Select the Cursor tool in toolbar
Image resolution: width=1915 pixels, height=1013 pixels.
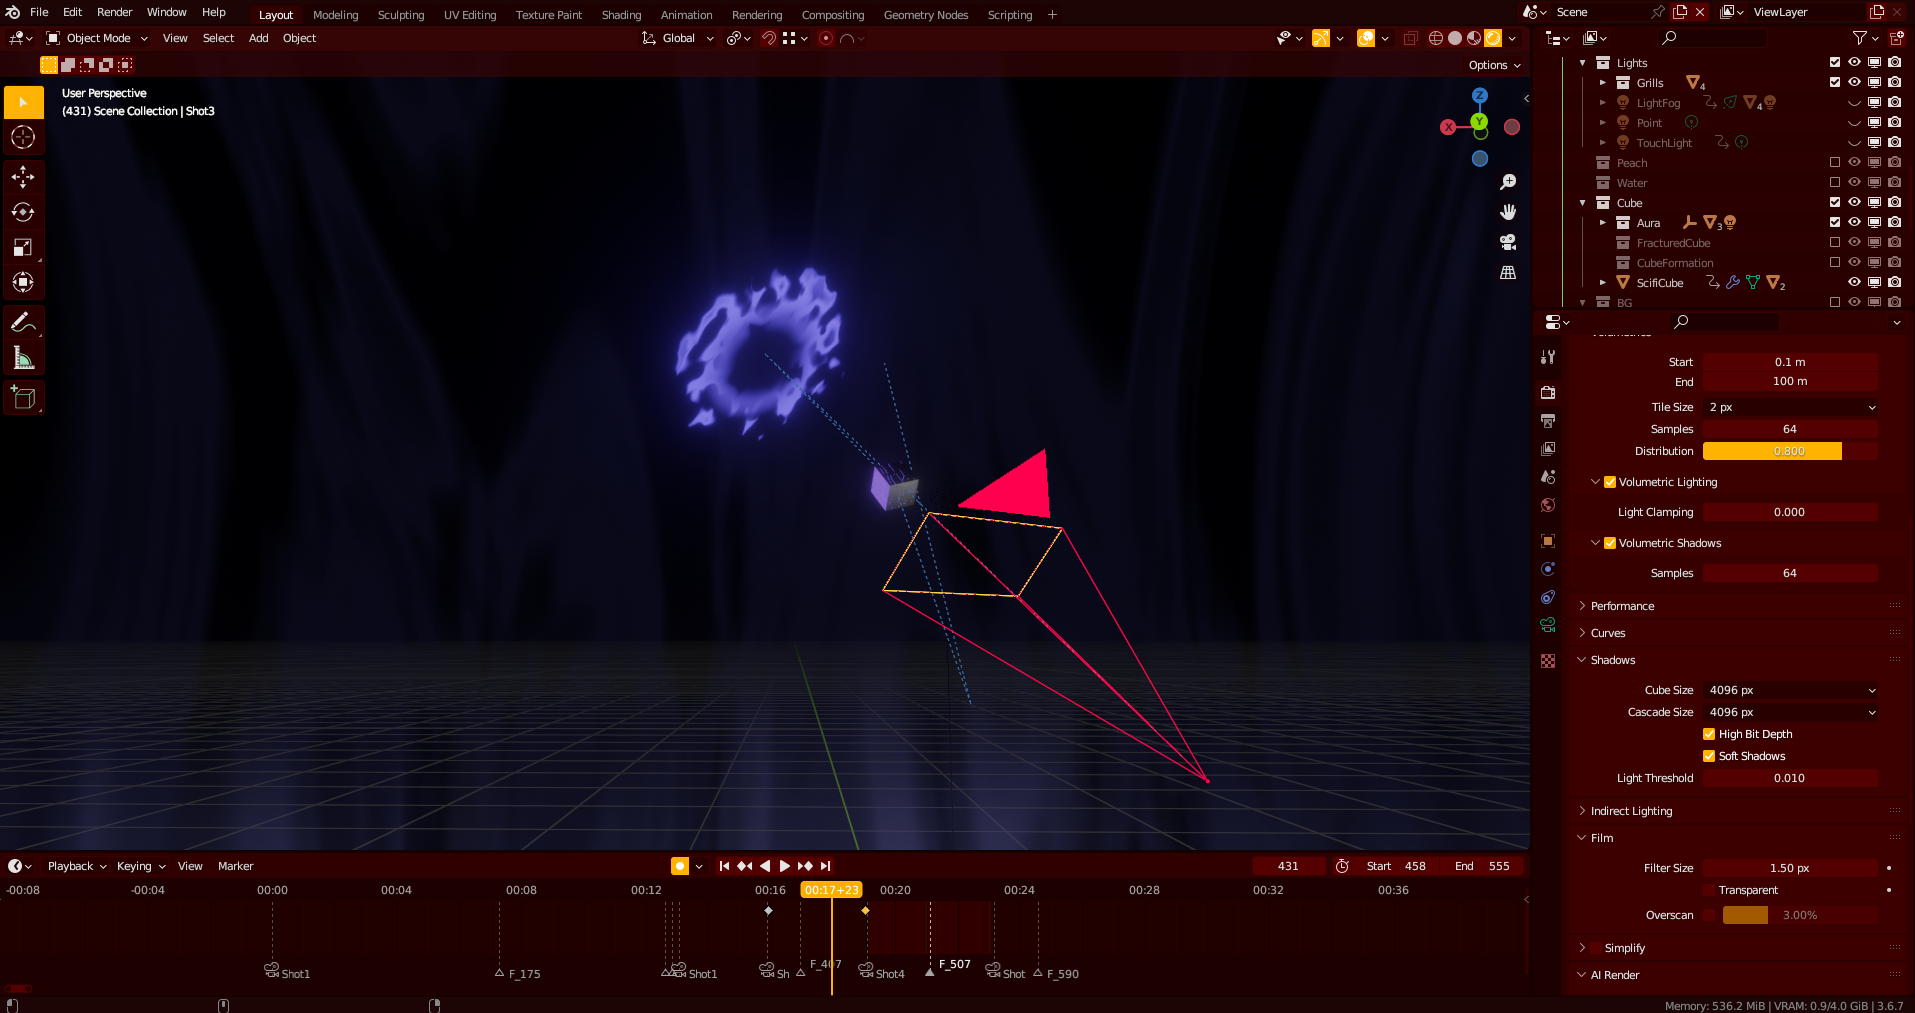pyautogui.click(x=23, y=137)
